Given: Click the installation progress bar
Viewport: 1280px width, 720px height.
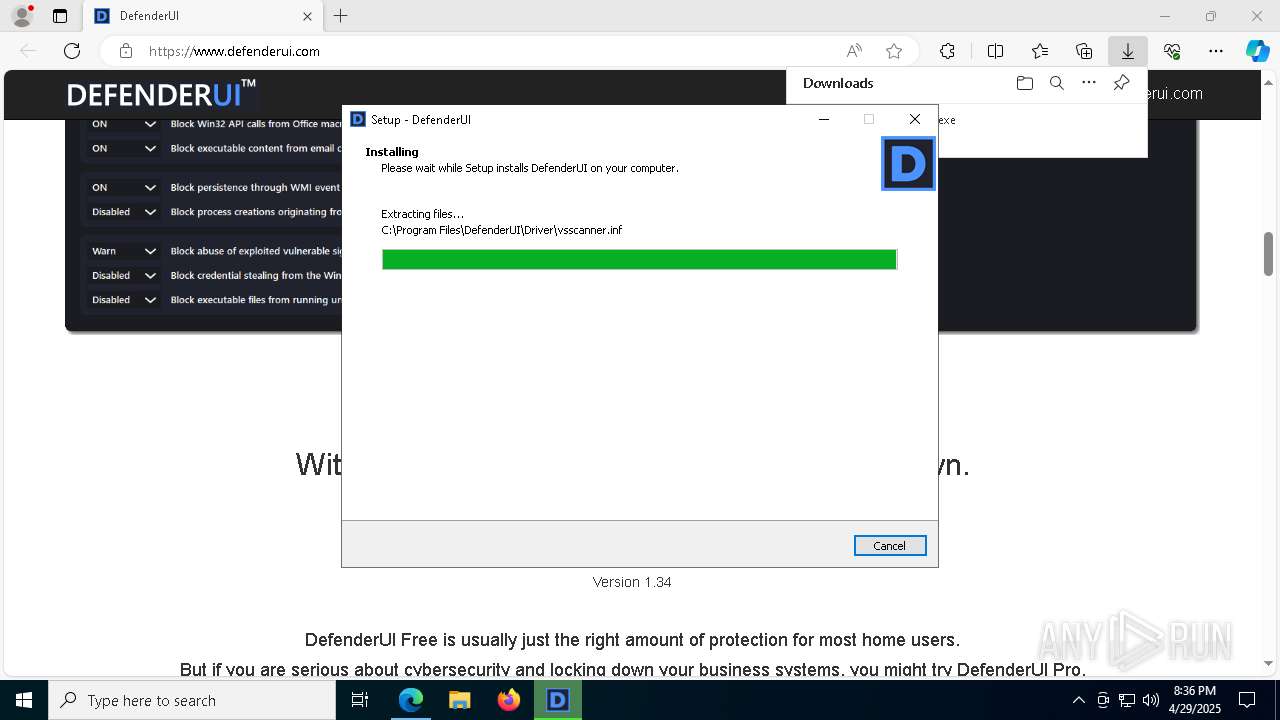Looking at the screenshot, I should tap(639, 260).
